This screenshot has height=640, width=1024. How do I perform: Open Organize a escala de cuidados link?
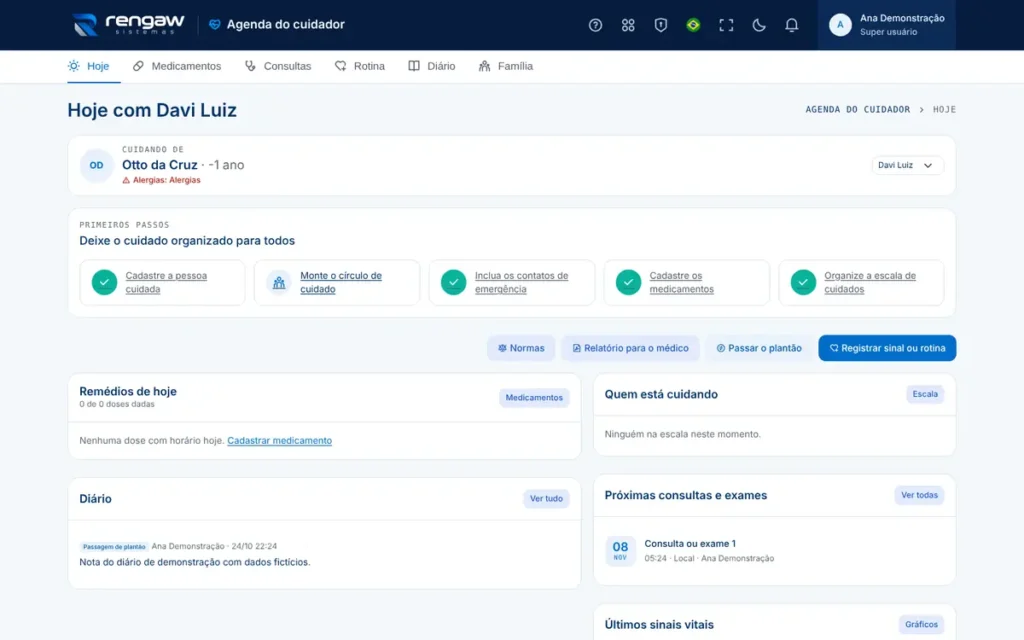870,282
